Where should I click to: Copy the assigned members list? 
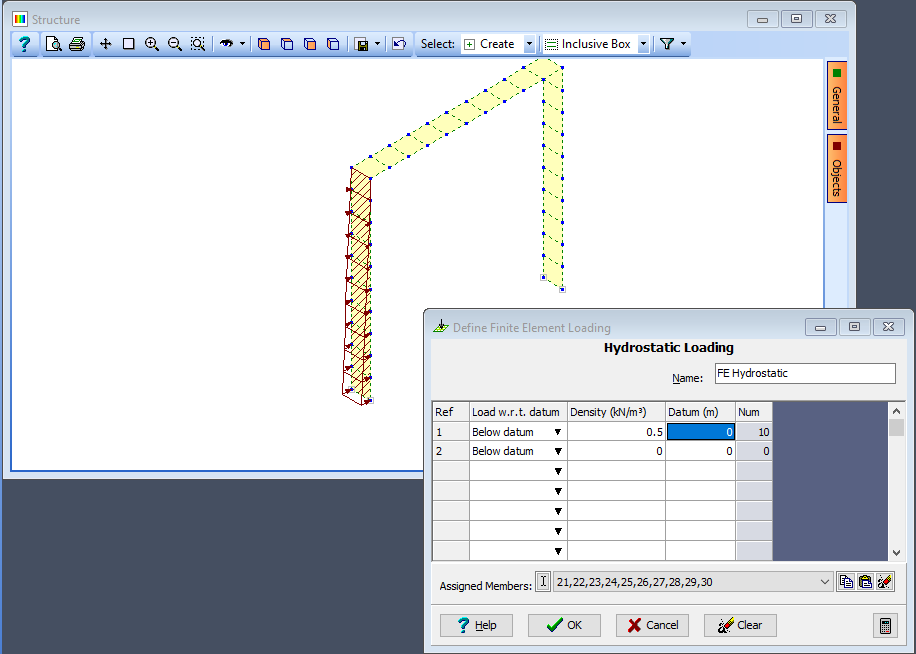point(846,581)
